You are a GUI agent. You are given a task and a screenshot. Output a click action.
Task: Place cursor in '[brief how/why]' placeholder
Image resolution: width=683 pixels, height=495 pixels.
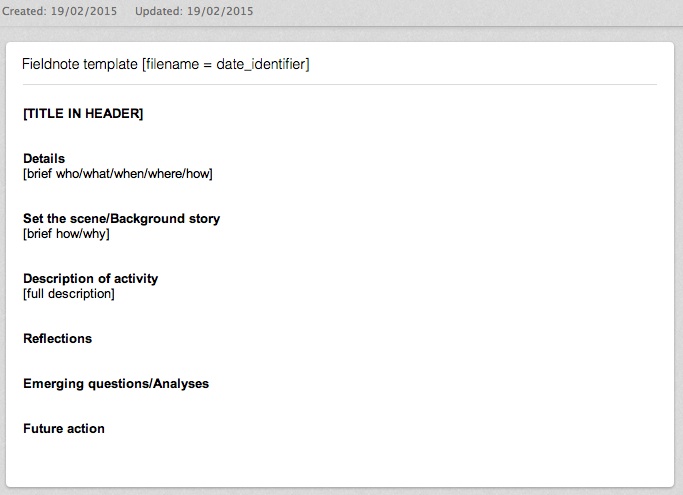click(x=66, y=233)
